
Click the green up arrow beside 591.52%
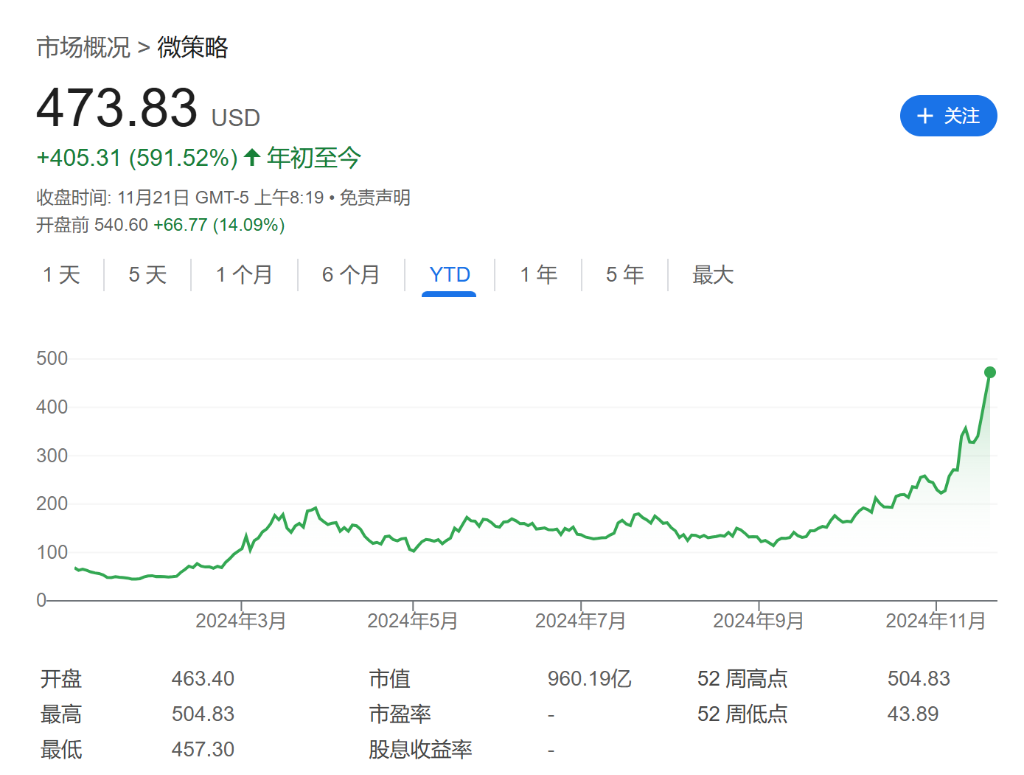(x=252, y=157)
